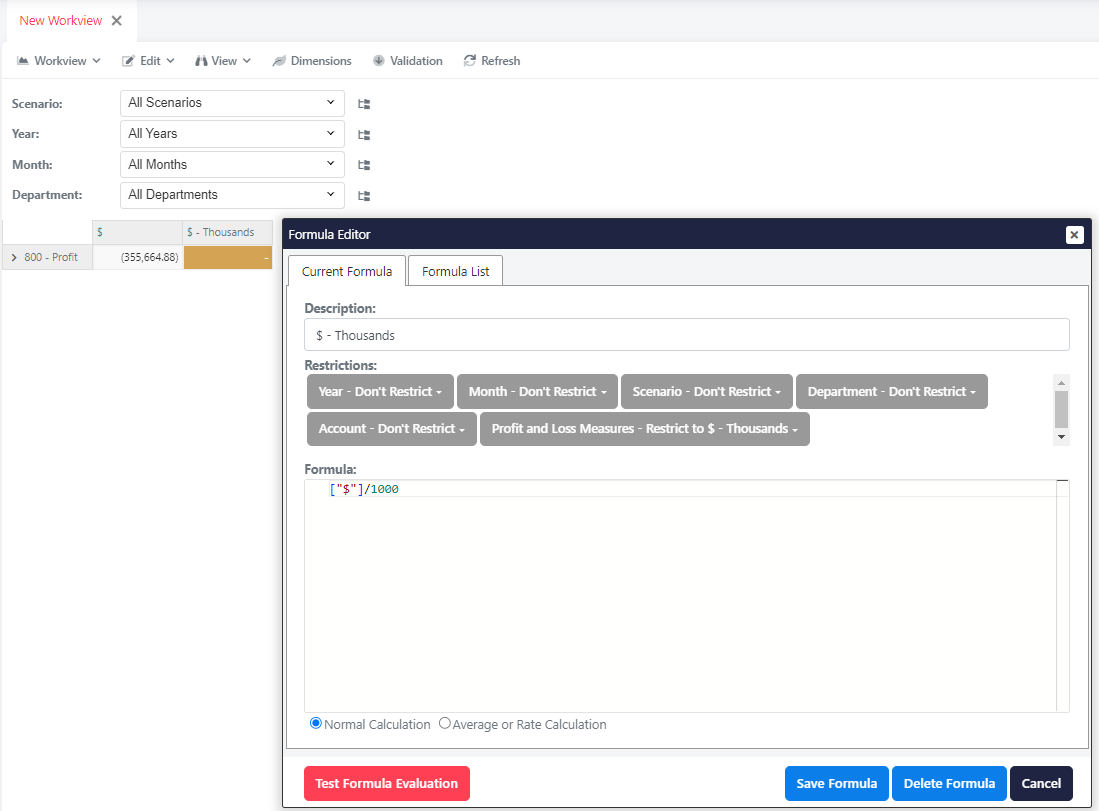Open the Year - Don't Restrict dropdown
This screenshot has width=1099, height=811.
click(x=380, y=392)
